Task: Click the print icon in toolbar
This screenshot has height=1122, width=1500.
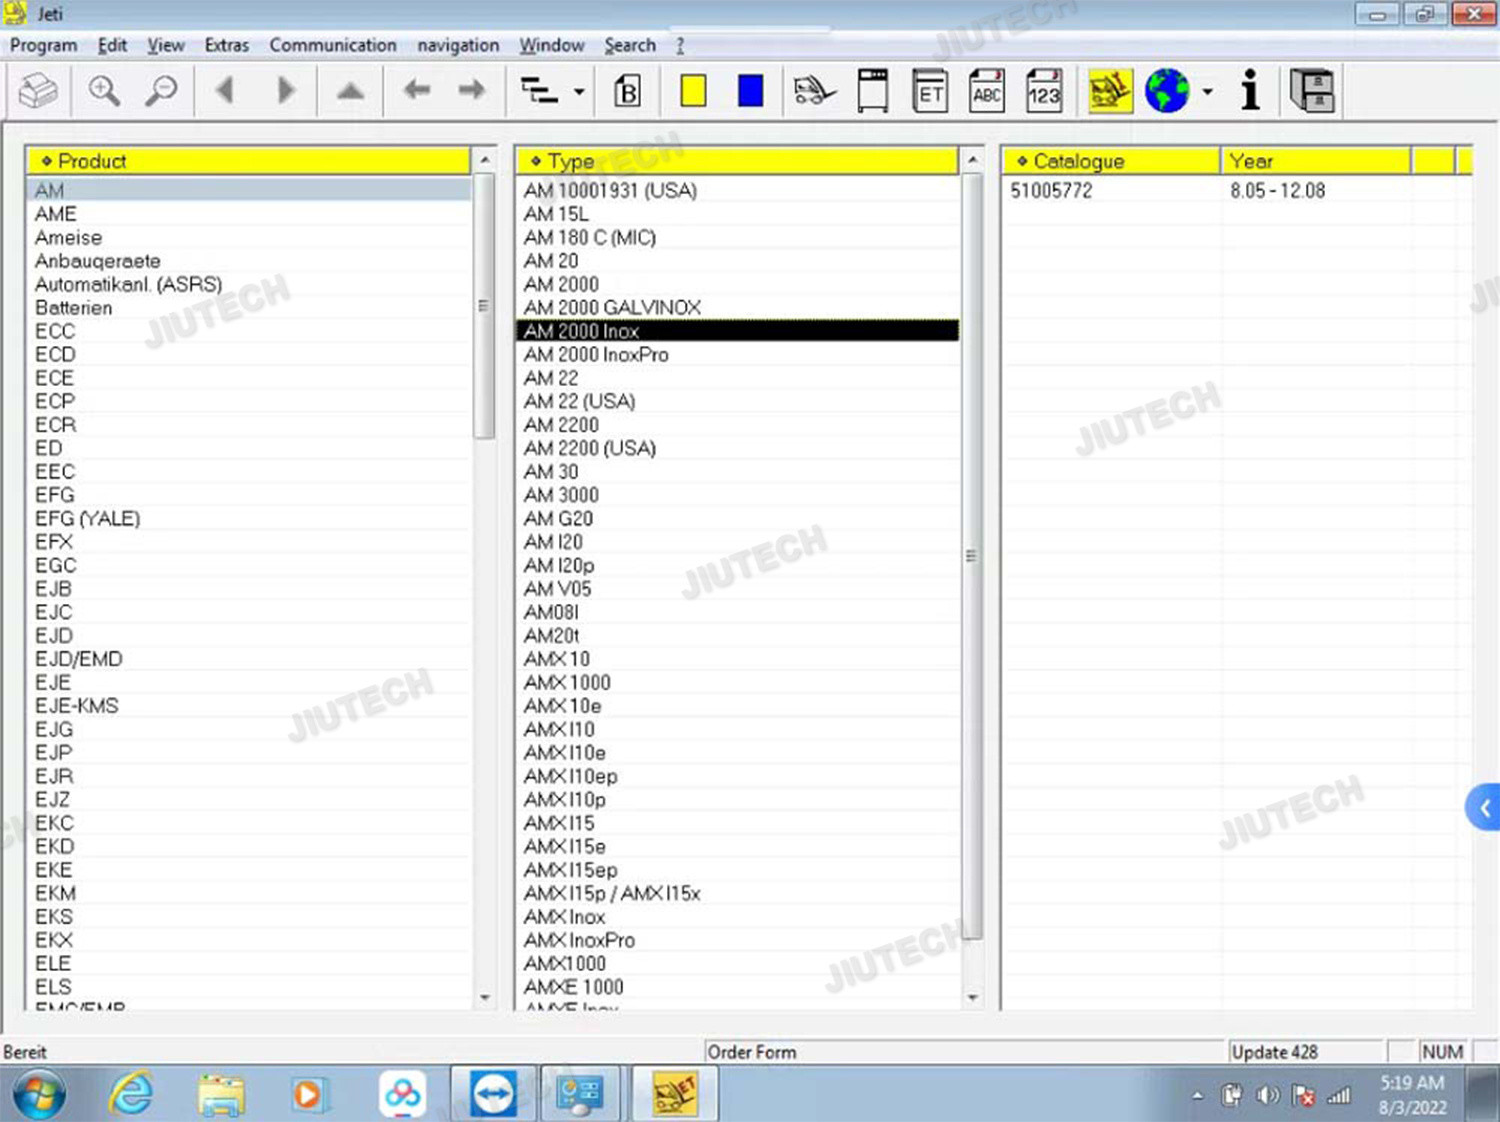Action: (39, 92)
